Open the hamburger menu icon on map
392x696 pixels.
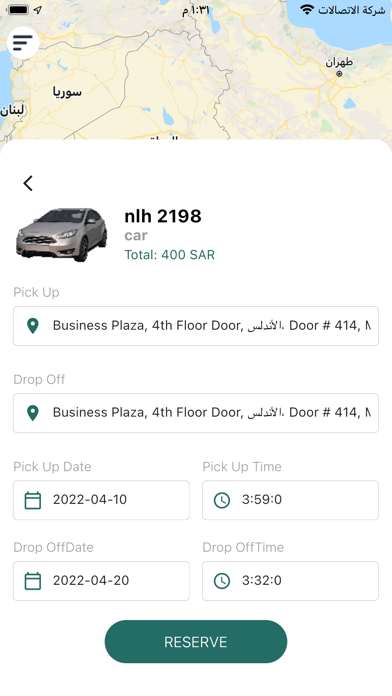pos(23,43)
